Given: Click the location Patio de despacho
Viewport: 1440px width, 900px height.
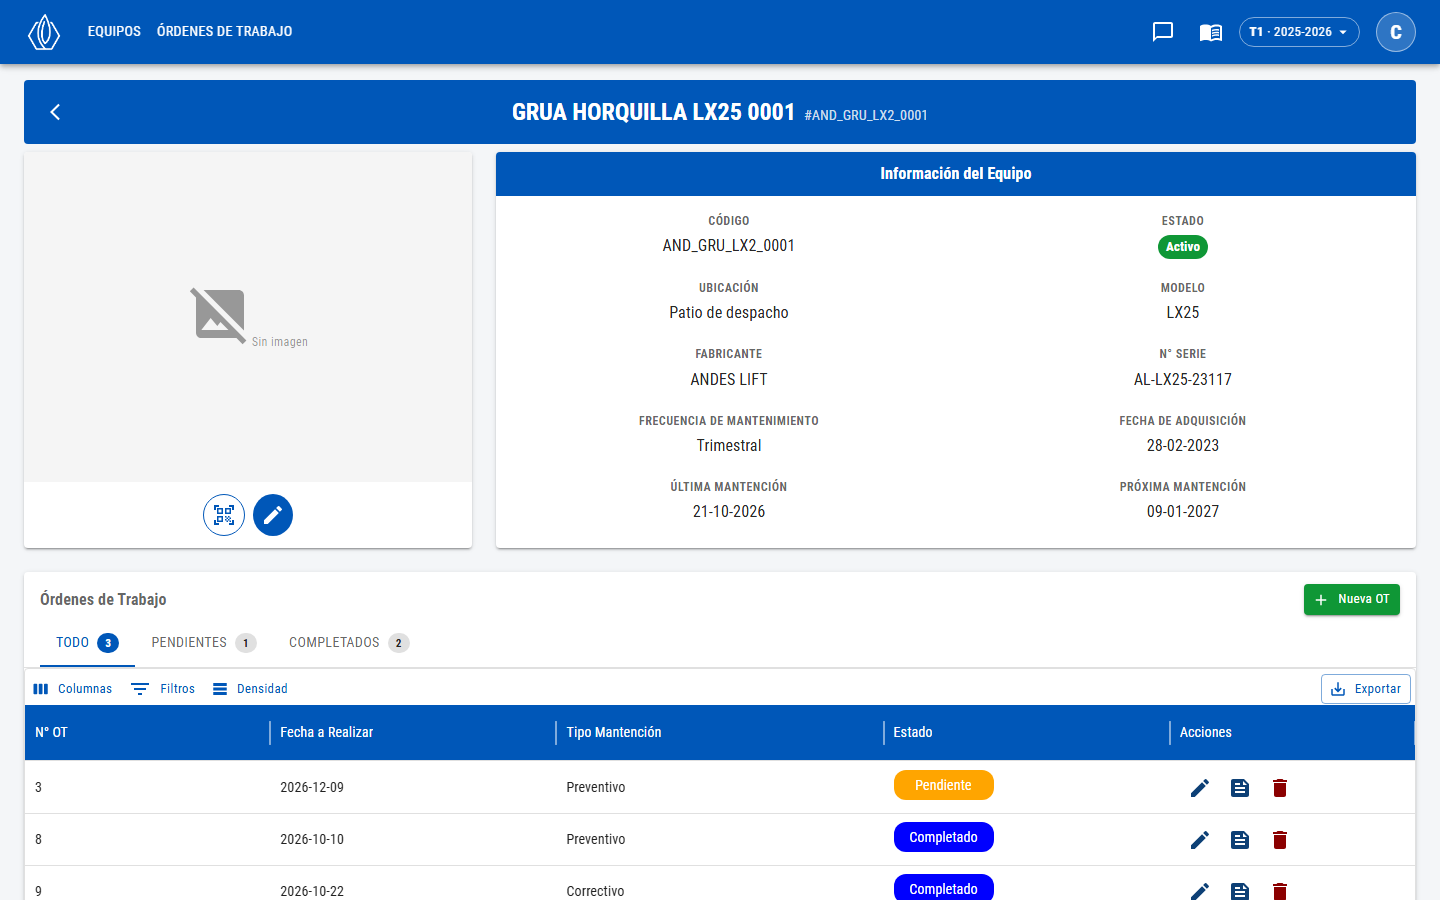Looking at the screenshot, I should pyautogui.click(x=729, y=313).
